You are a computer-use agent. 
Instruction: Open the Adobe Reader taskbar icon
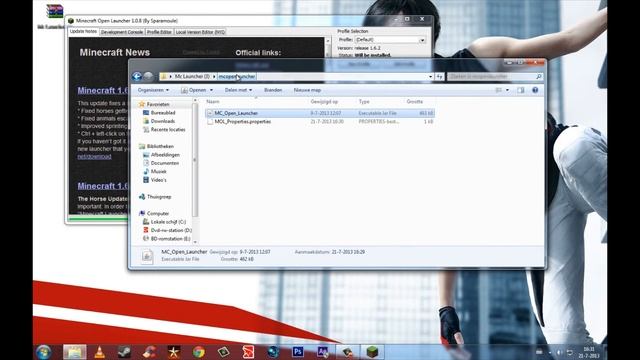pos(248,352)
